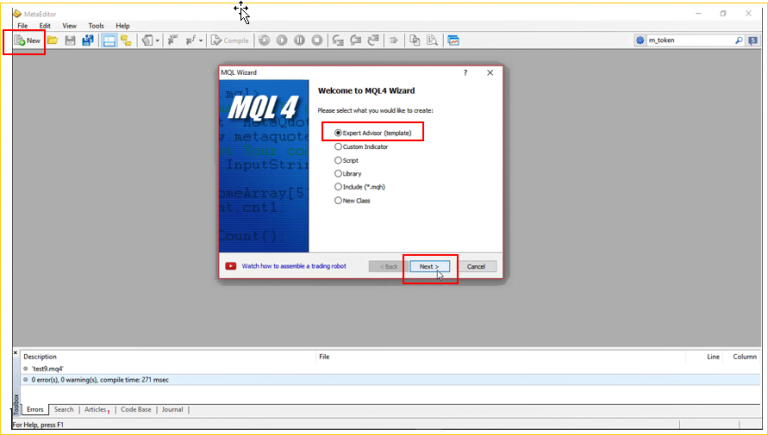The width and height of the screenshot is (768, 435).
Task: Switch to the Code Base tab
Action: (x=136, y=410)
